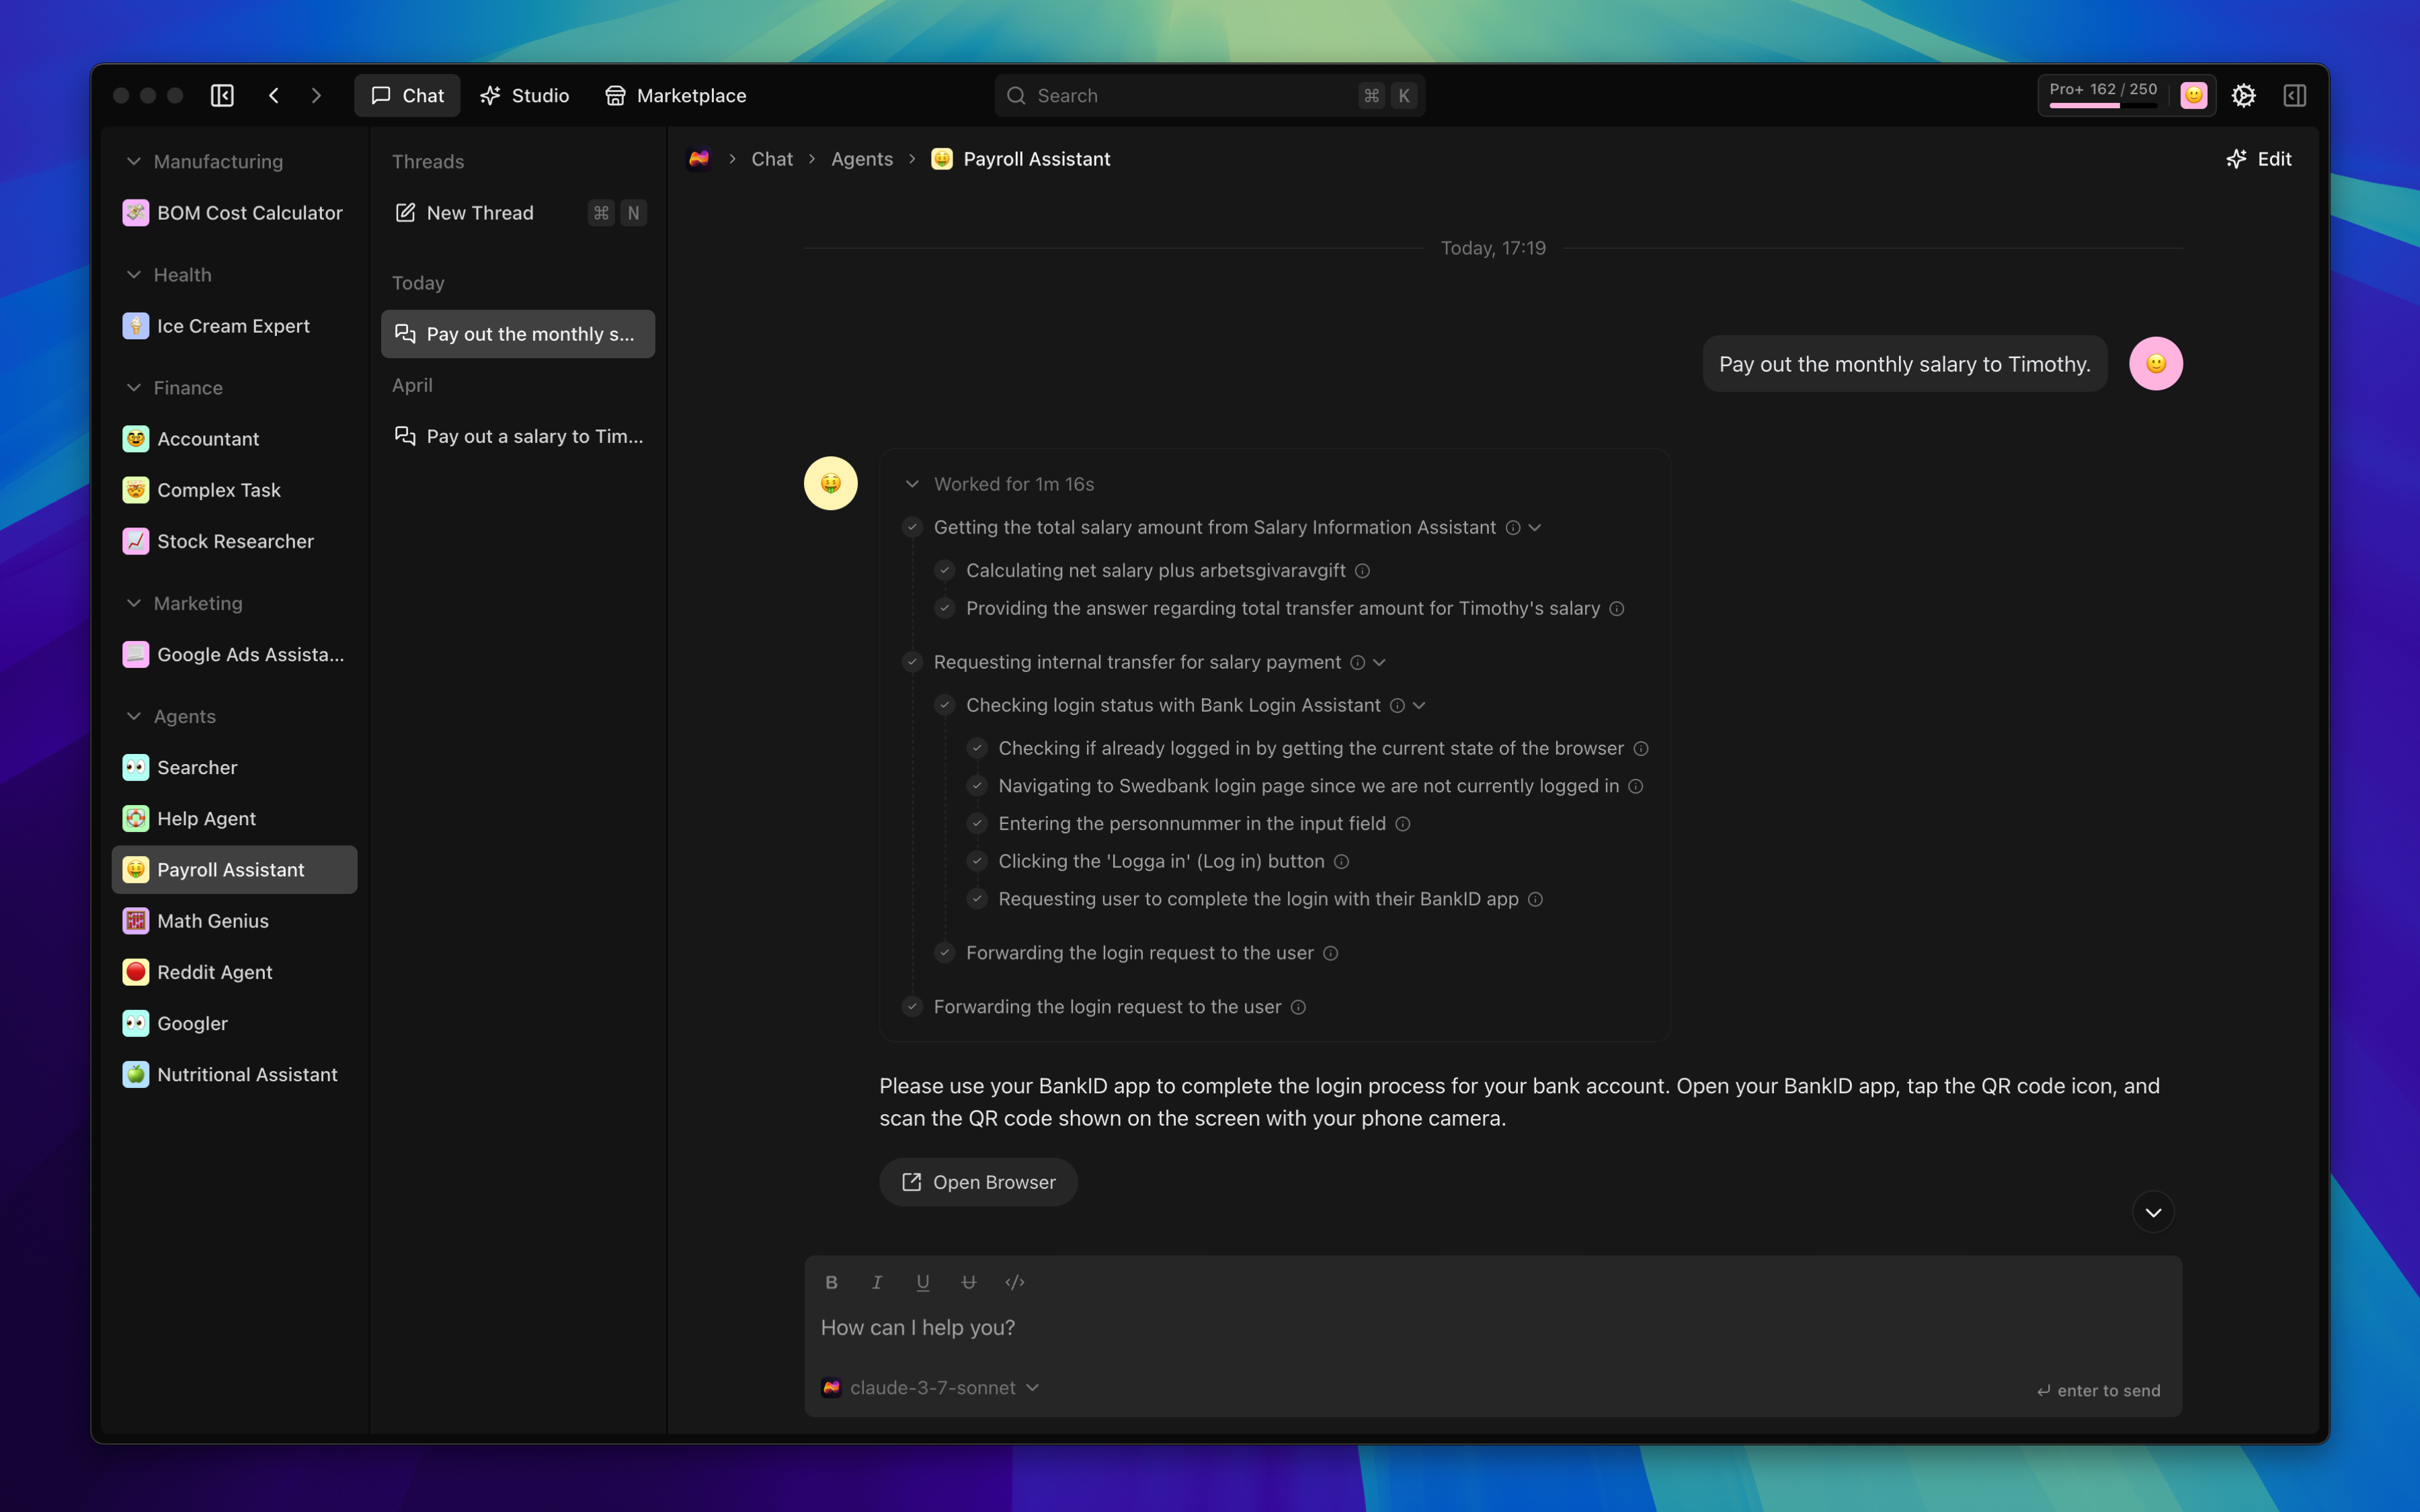Apply strikethrough formatting icon
Viewport: 2420px width, 1512px height.
[x=968, y=1282]
